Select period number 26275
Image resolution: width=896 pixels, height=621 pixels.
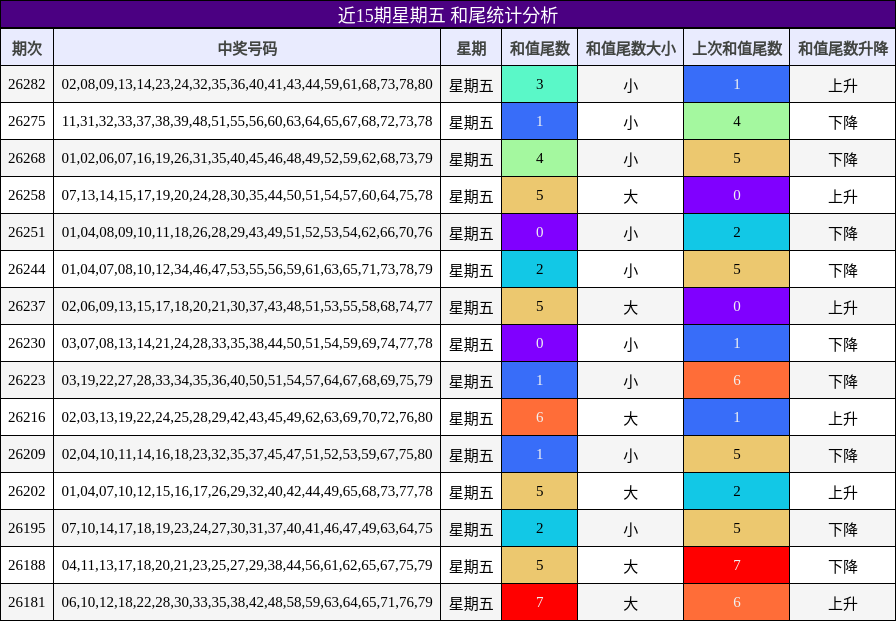tap(27, 121)
